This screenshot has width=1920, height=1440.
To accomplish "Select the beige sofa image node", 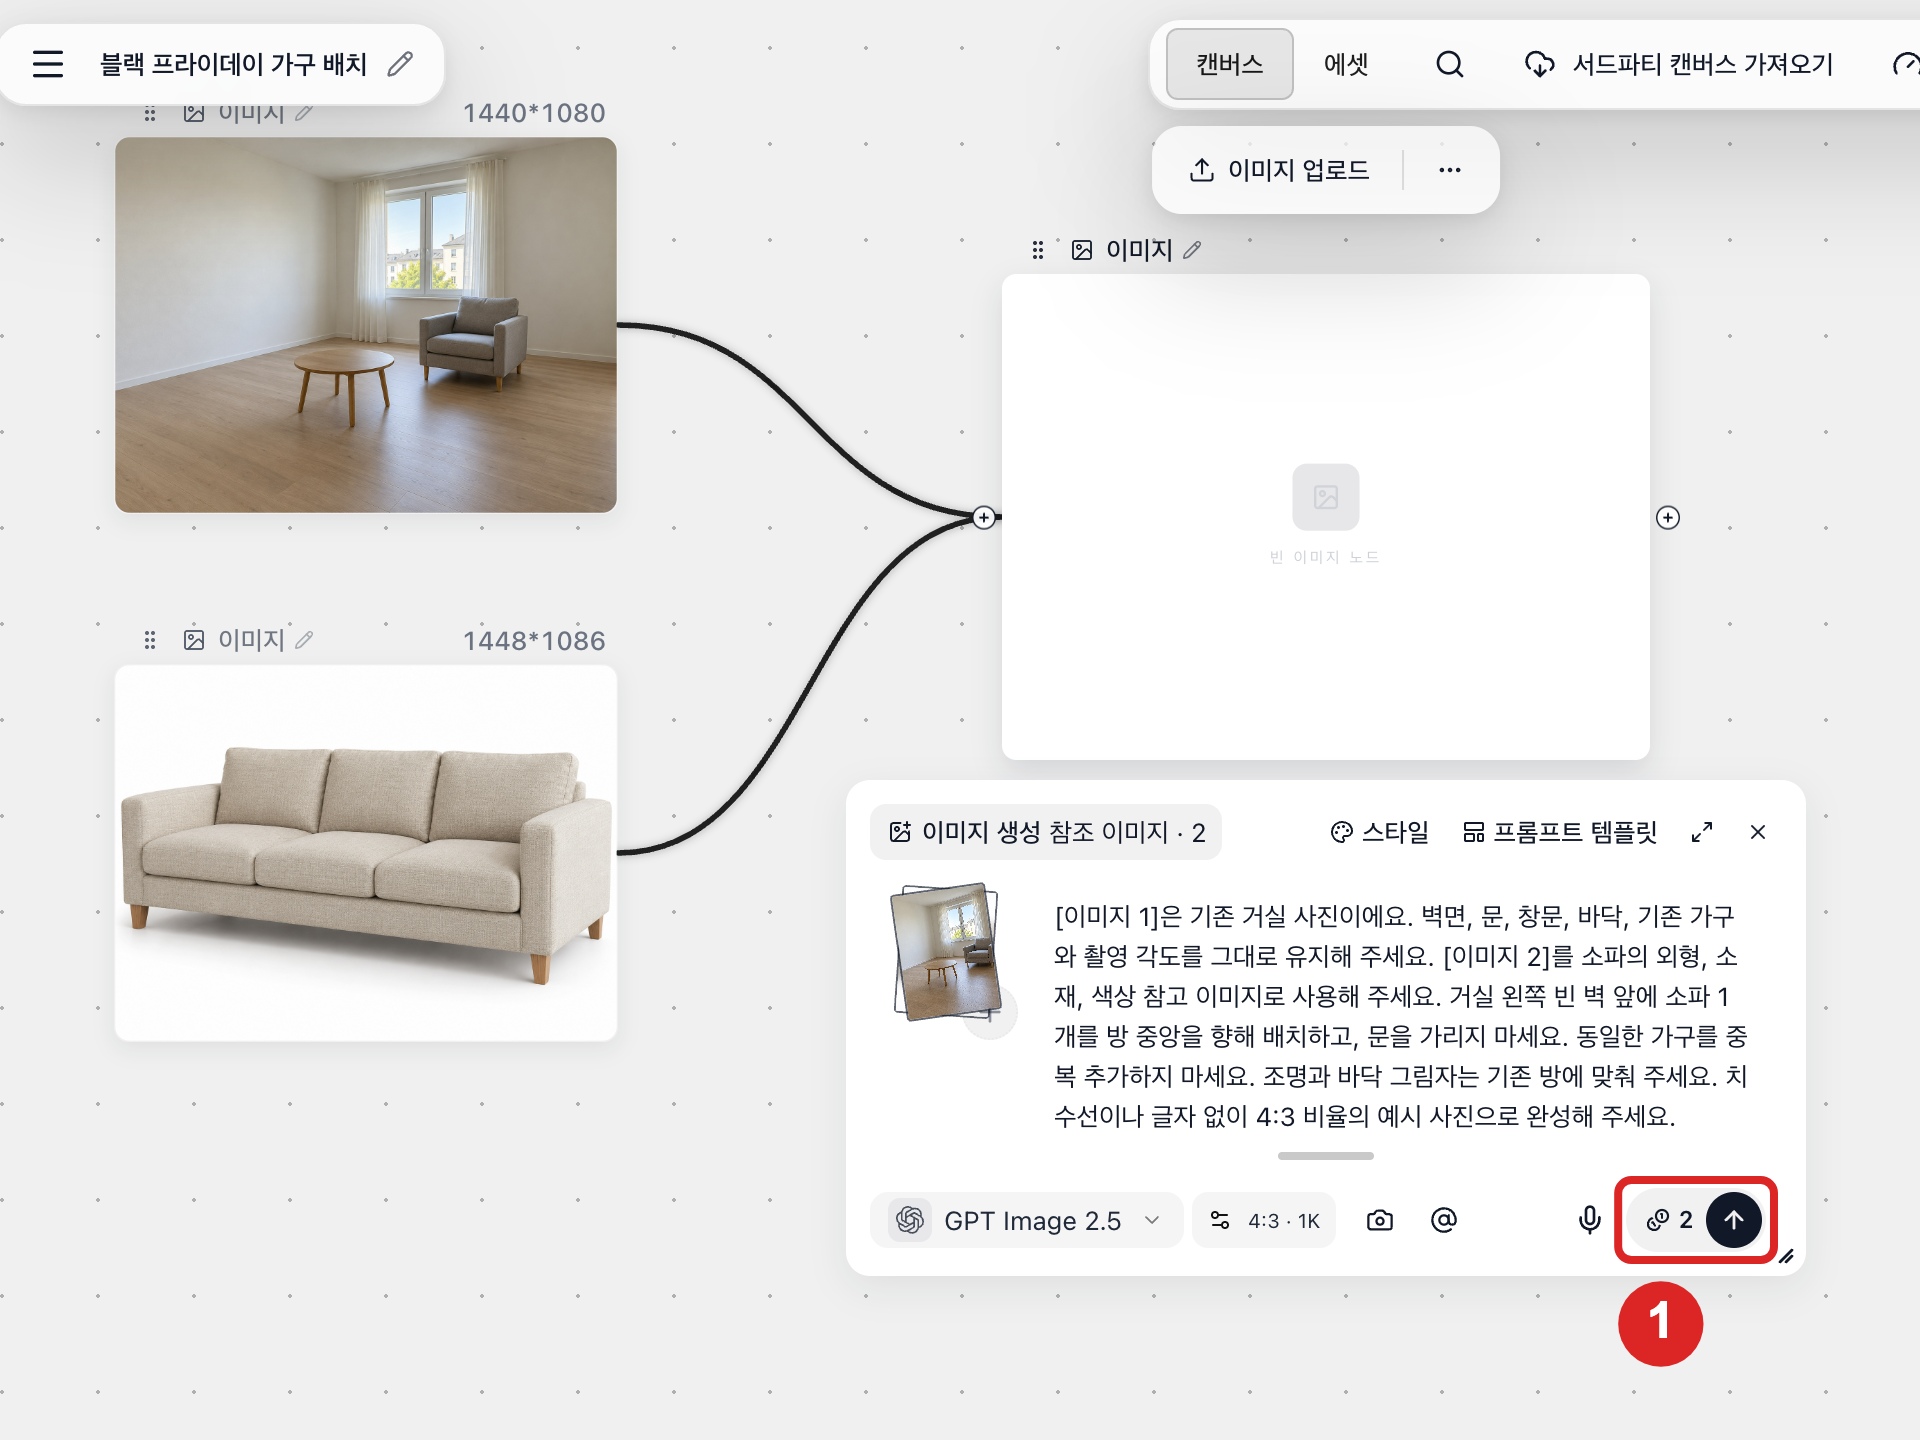I will [x=366, y=853].
